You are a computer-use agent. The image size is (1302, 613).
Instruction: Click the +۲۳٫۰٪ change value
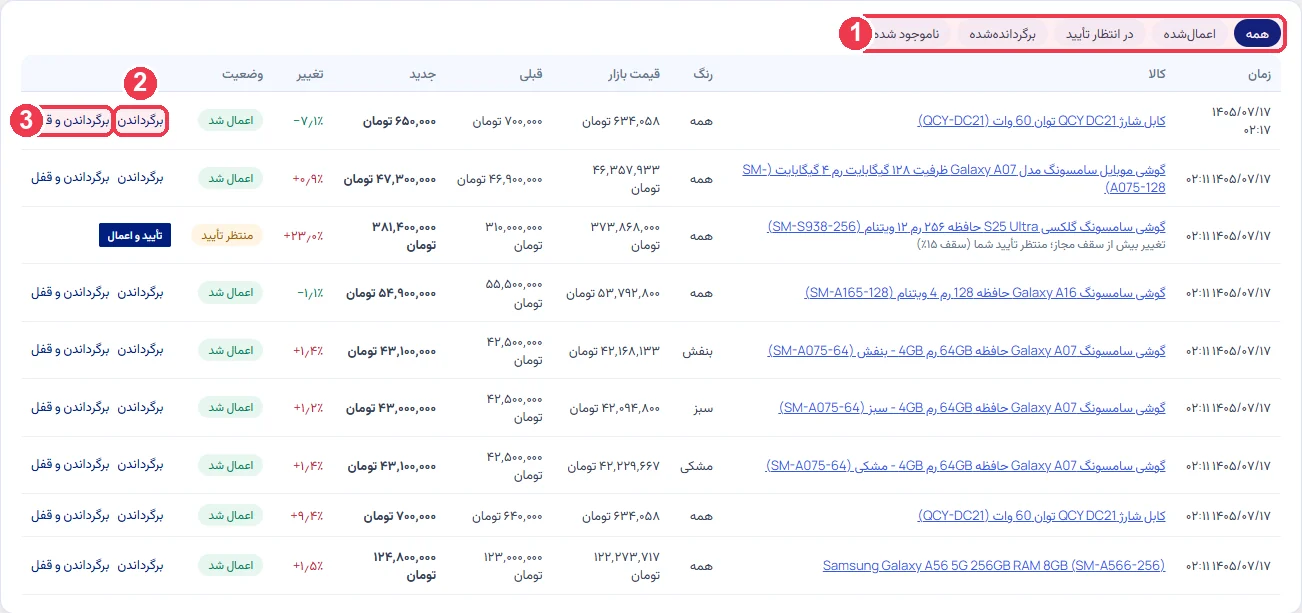(x=303, y=236)
